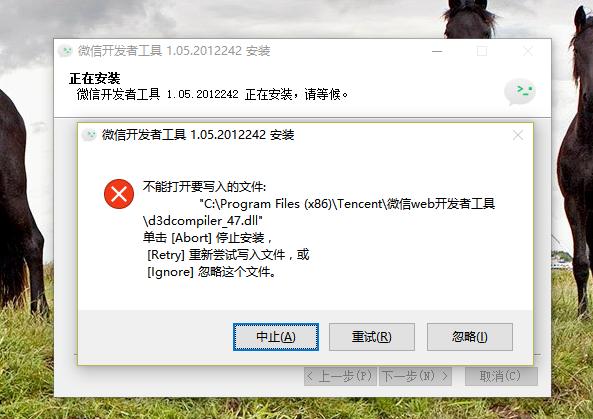Click the error dialog title text
The image size is (593, 419).
(198, 135)
